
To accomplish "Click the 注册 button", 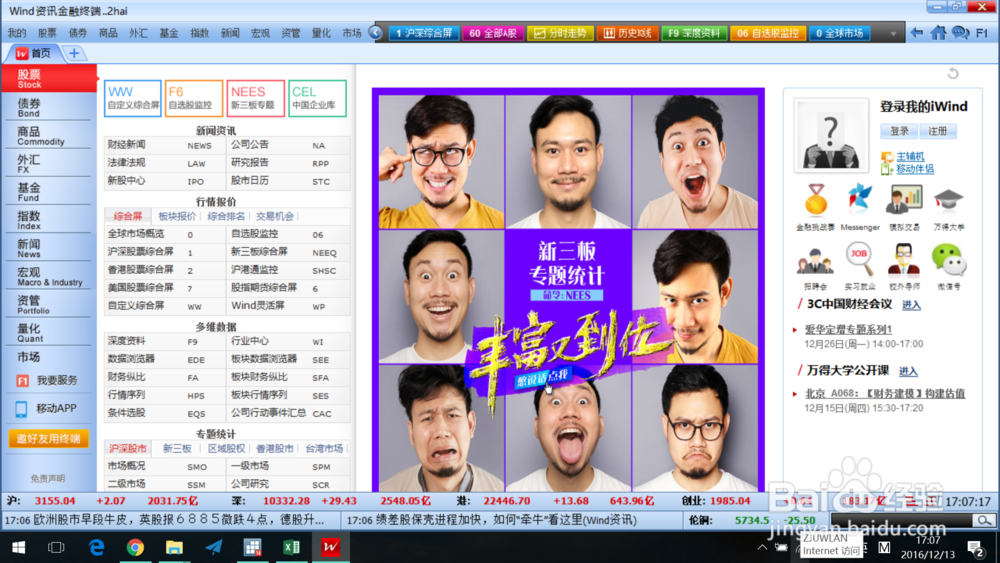I will [938, 131].
